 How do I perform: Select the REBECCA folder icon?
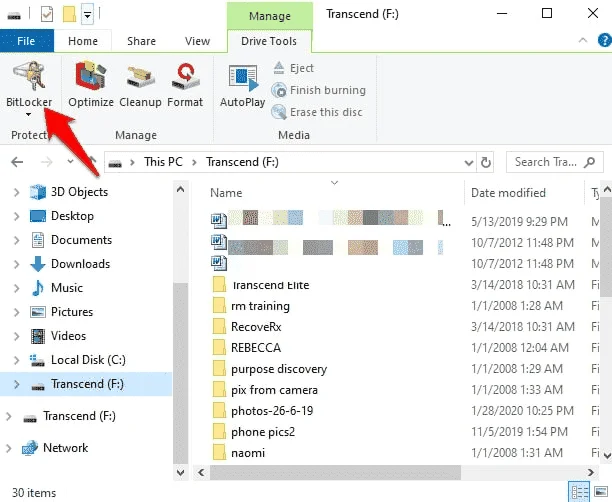[x=219, y=348]
